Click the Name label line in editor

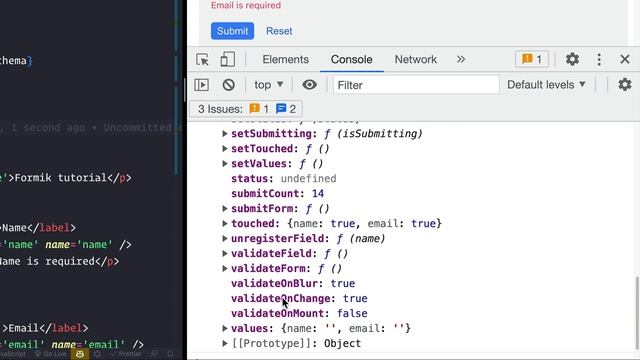(x=38, y=228)
